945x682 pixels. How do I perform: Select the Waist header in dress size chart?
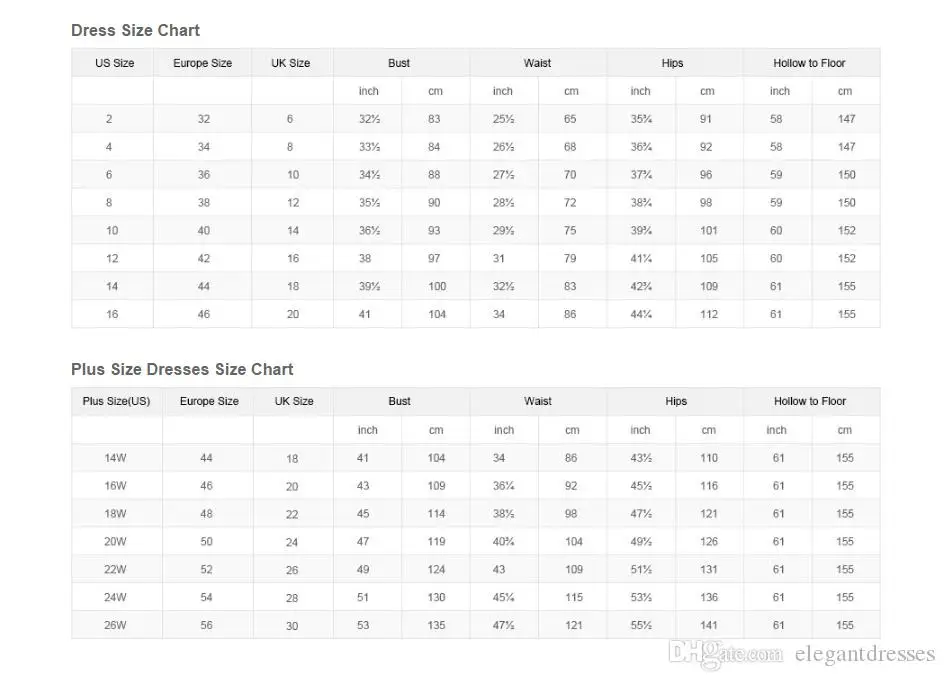(537, 63)
